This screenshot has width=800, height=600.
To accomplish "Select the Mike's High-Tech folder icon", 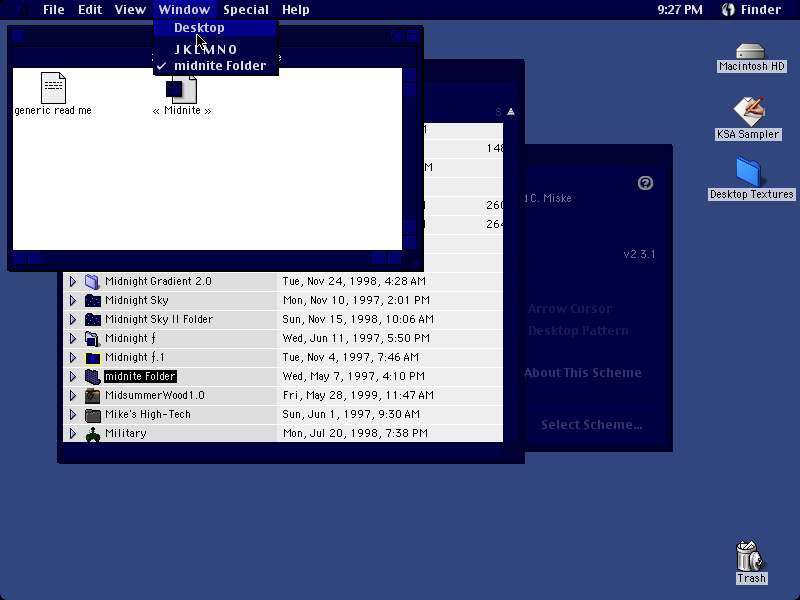I will tap(92, 415).
